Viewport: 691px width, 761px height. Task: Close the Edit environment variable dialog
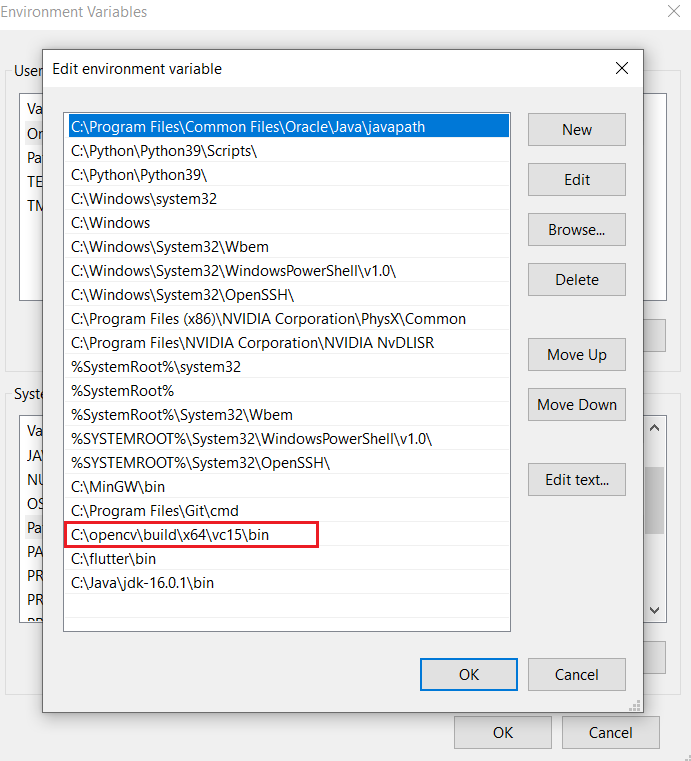pyautogui.click(x=622, y=68)
